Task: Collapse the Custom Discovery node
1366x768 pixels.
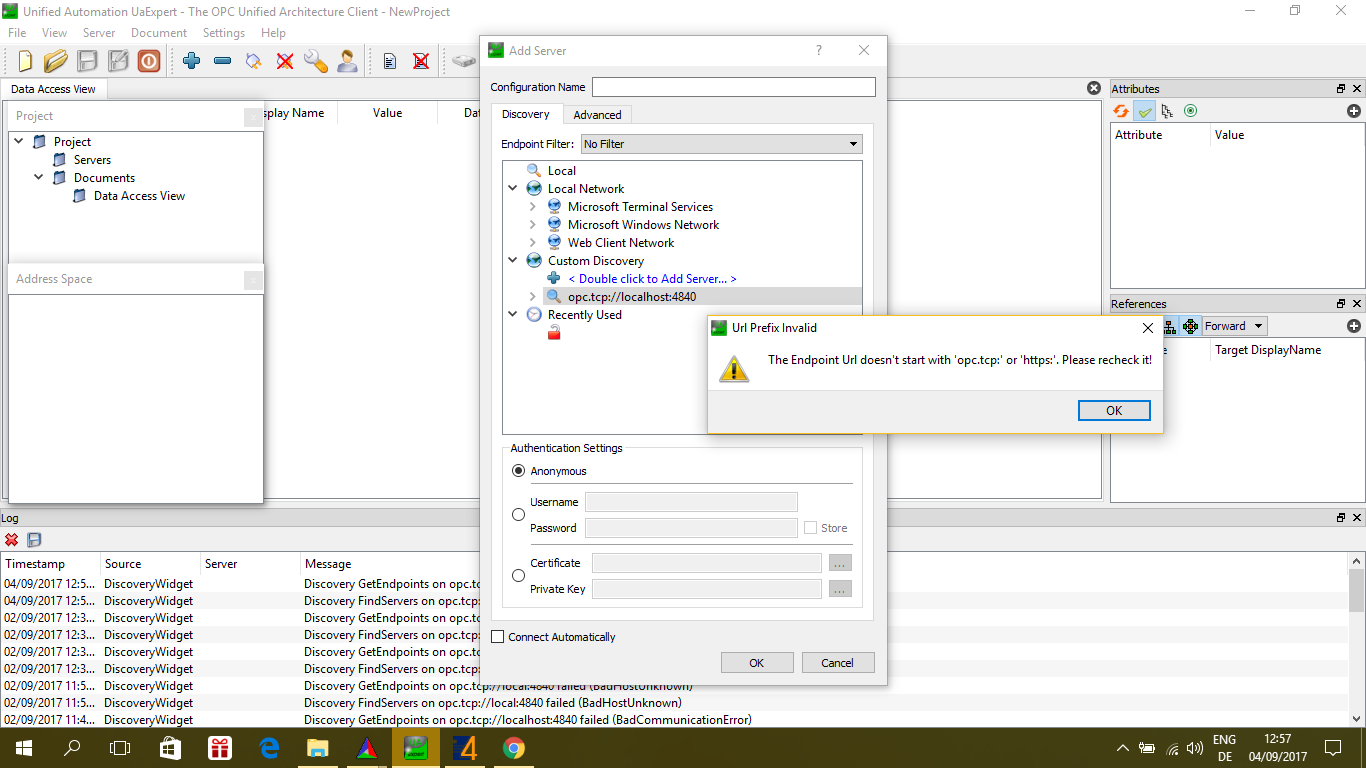Action: (513, 261)
